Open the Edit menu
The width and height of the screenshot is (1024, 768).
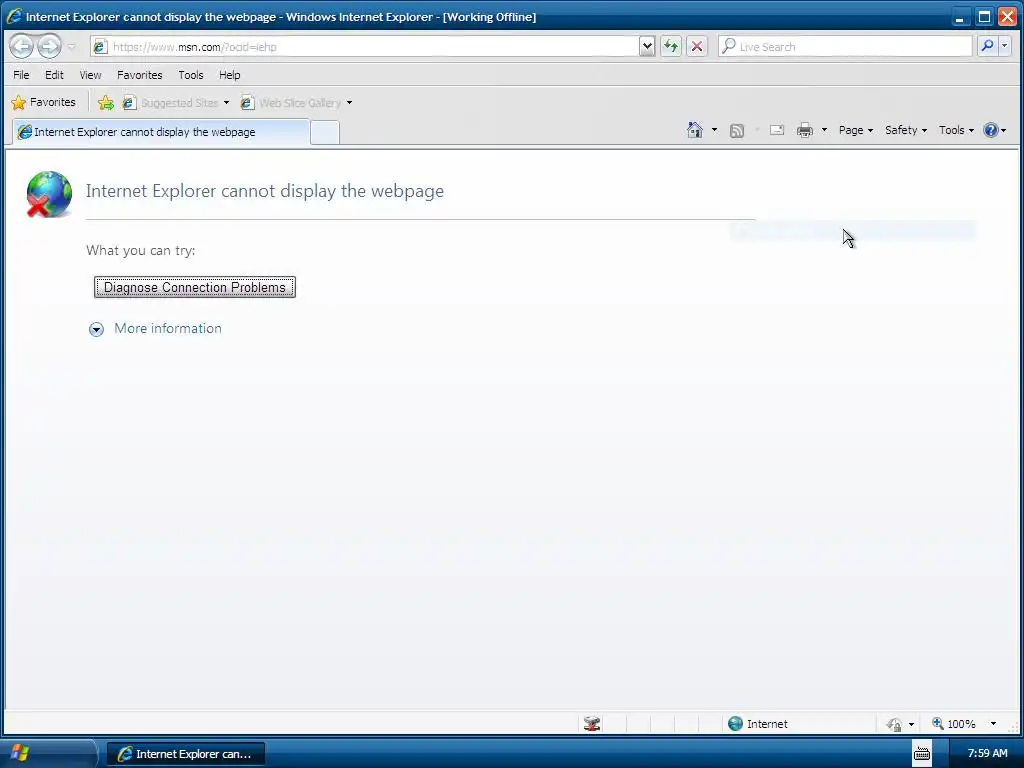point(54,75)
